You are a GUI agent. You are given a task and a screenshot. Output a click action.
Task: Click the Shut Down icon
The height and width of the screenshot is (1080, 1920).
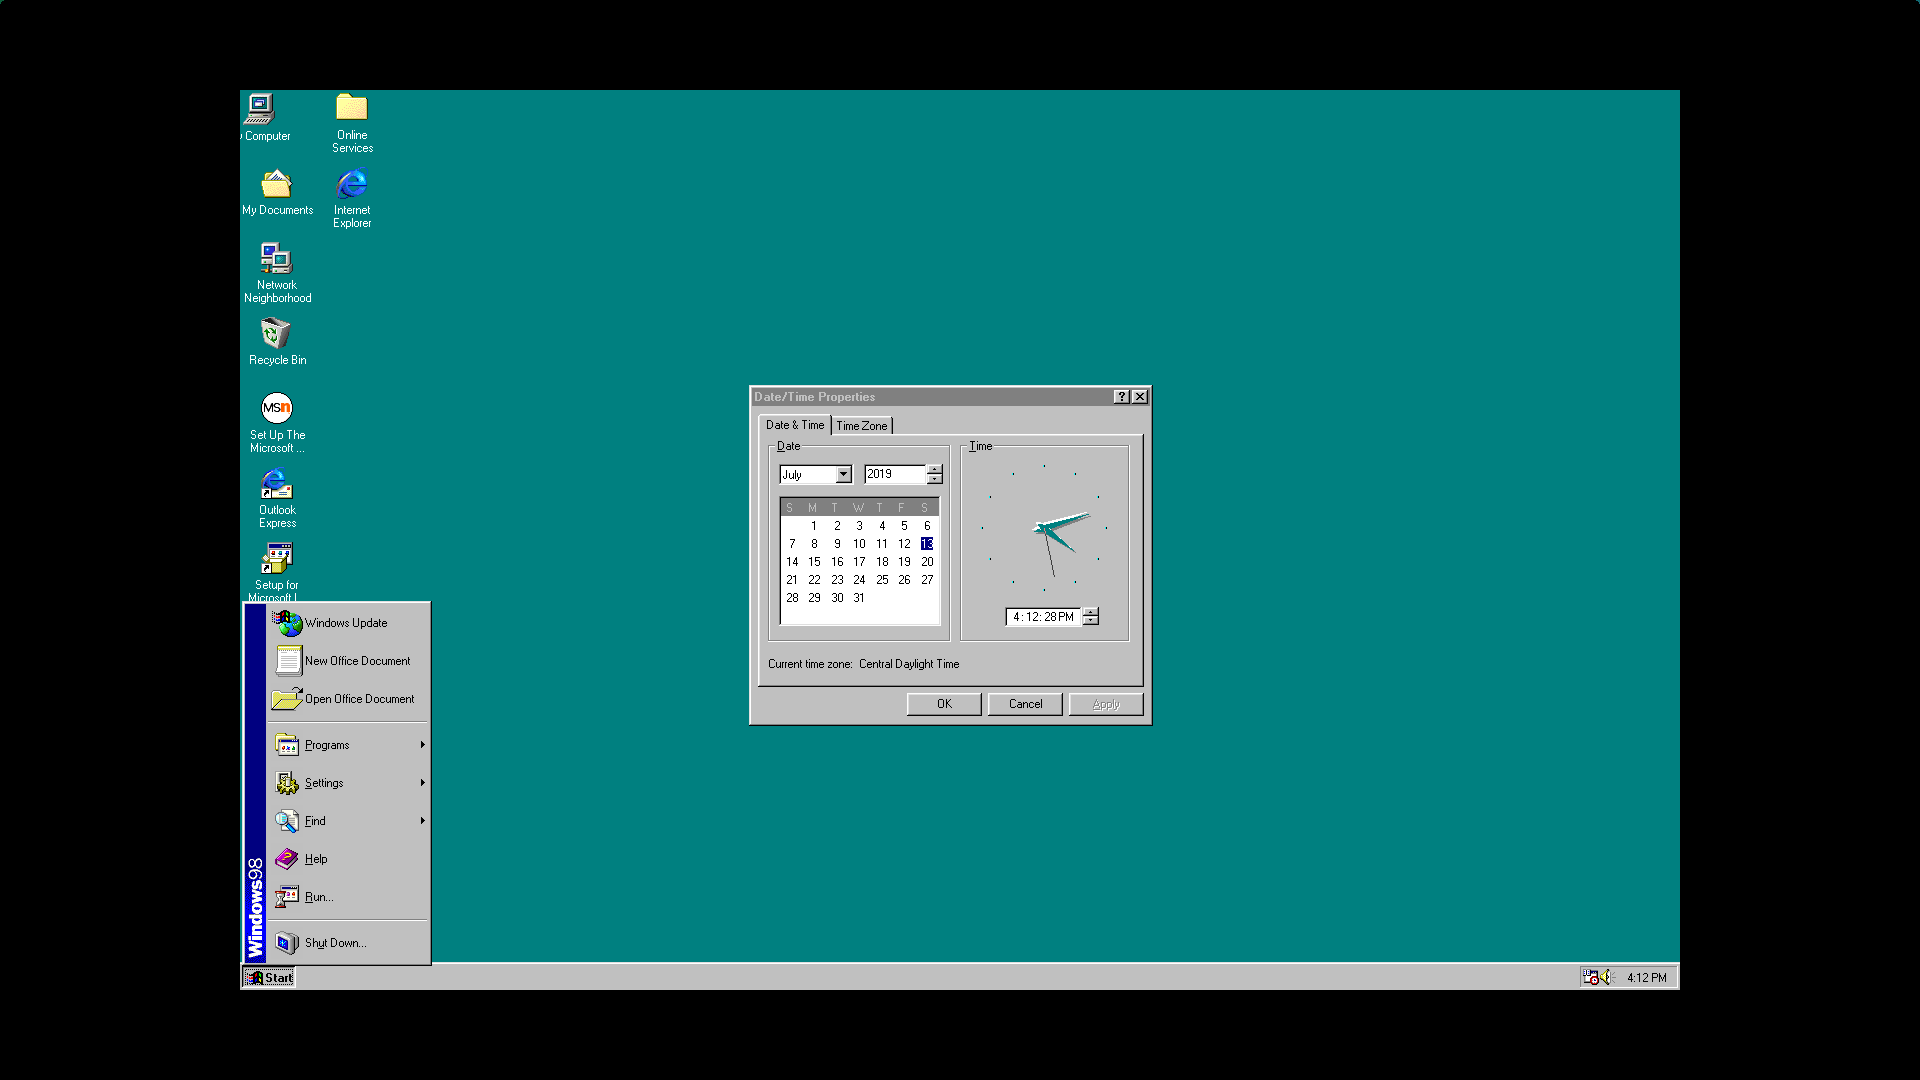[287, 943]
